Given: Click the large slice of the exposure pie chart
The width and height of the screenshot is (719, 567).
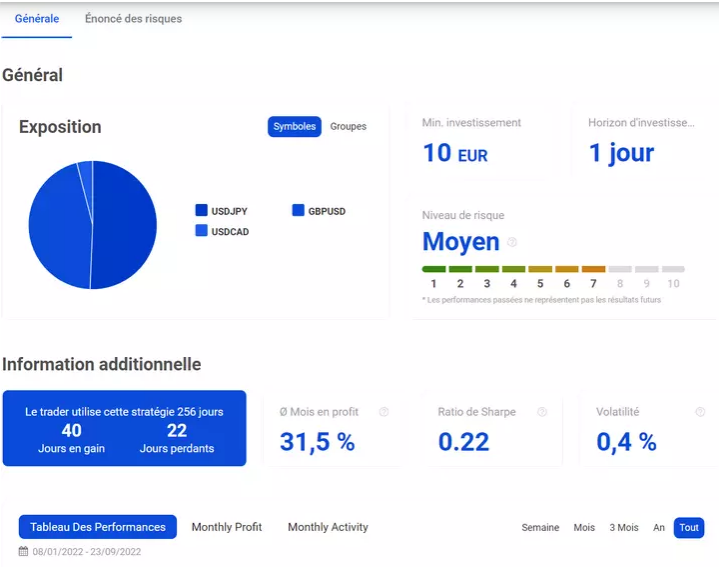Looking at the screenshot, I should [x=125, y=225].
